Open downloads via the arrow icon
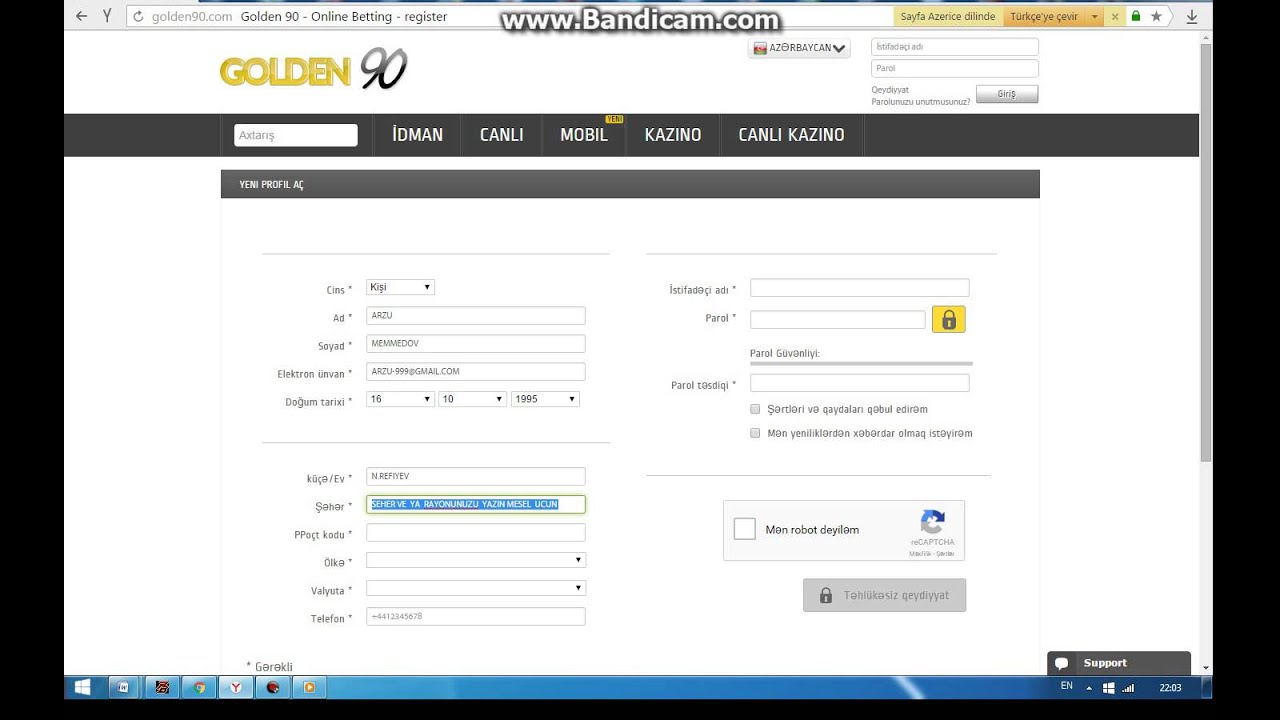Screen dimensions: 1280x720 tap(1192, 16)
